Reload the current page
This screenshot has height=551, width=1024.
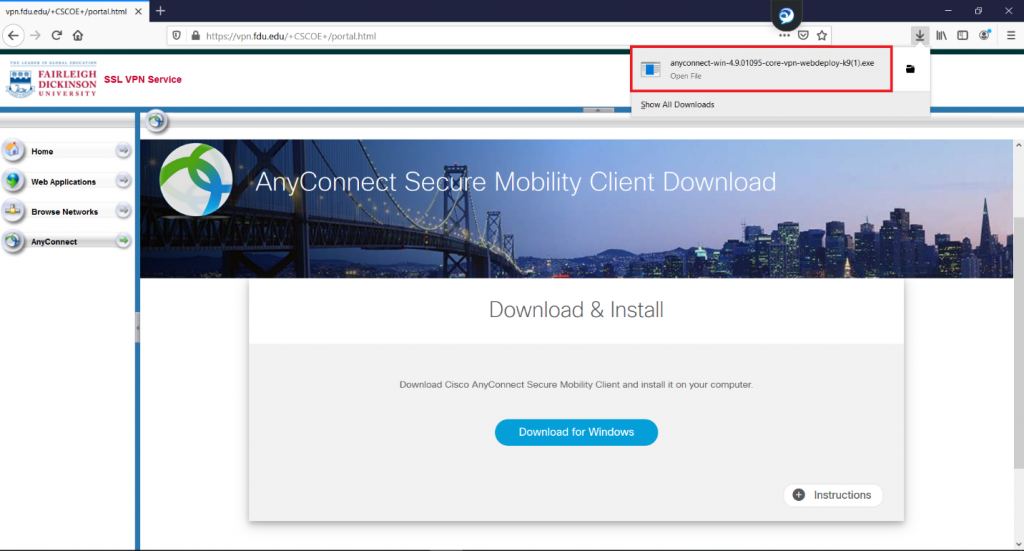tap(57, 35)
